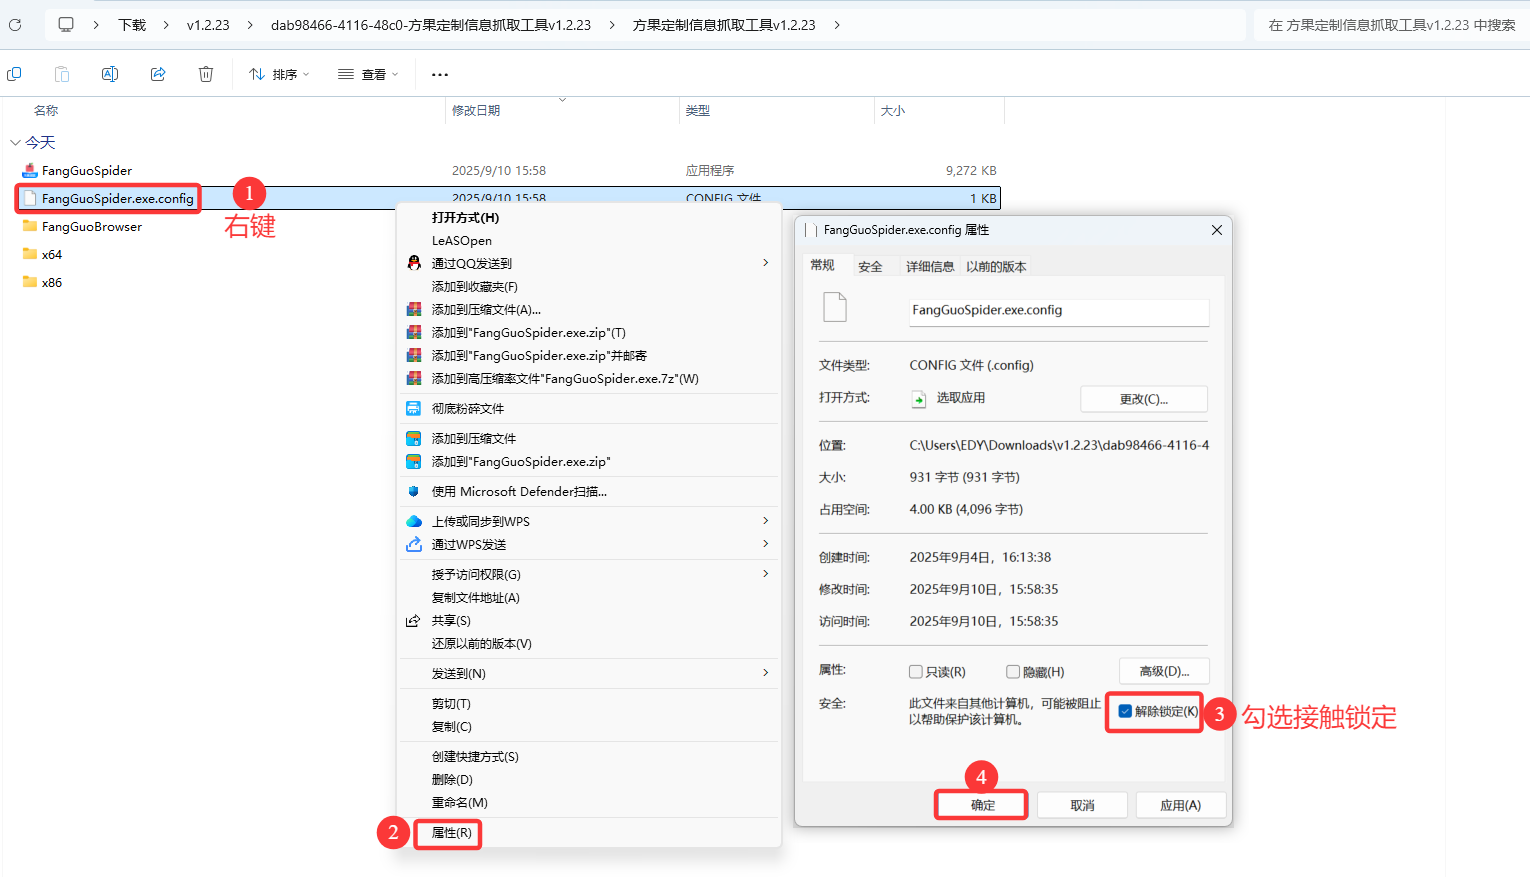Switch to the 常规 tab
This screenshot has height=877, width=1530.
(x=822, y=265)
